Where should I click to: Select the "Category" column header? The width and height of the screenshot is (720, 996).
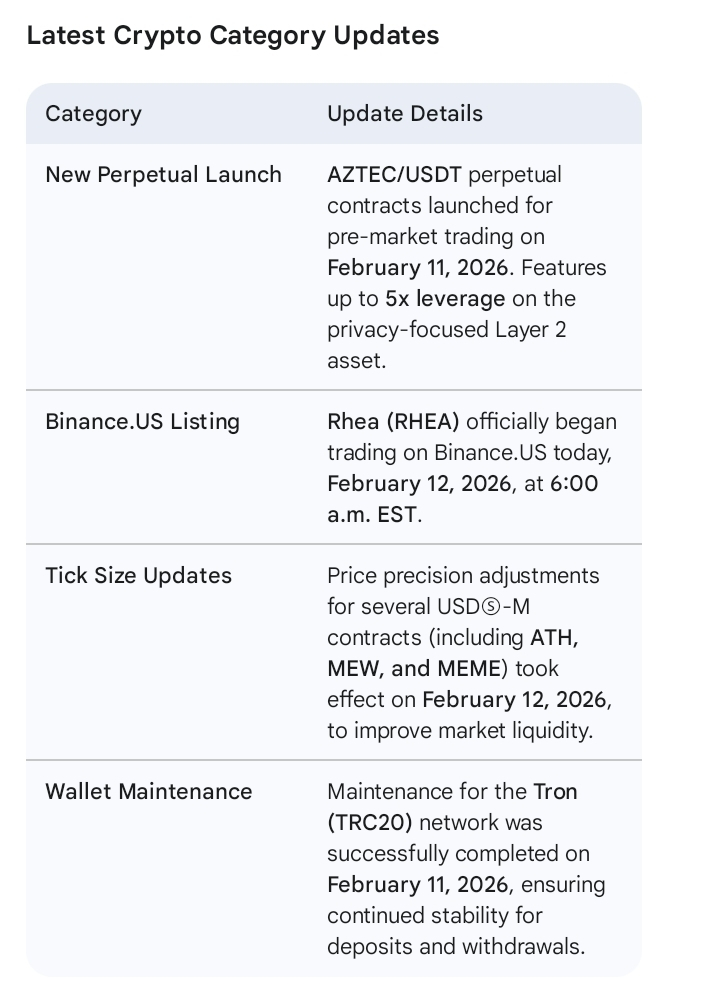[x=93, y=114]
